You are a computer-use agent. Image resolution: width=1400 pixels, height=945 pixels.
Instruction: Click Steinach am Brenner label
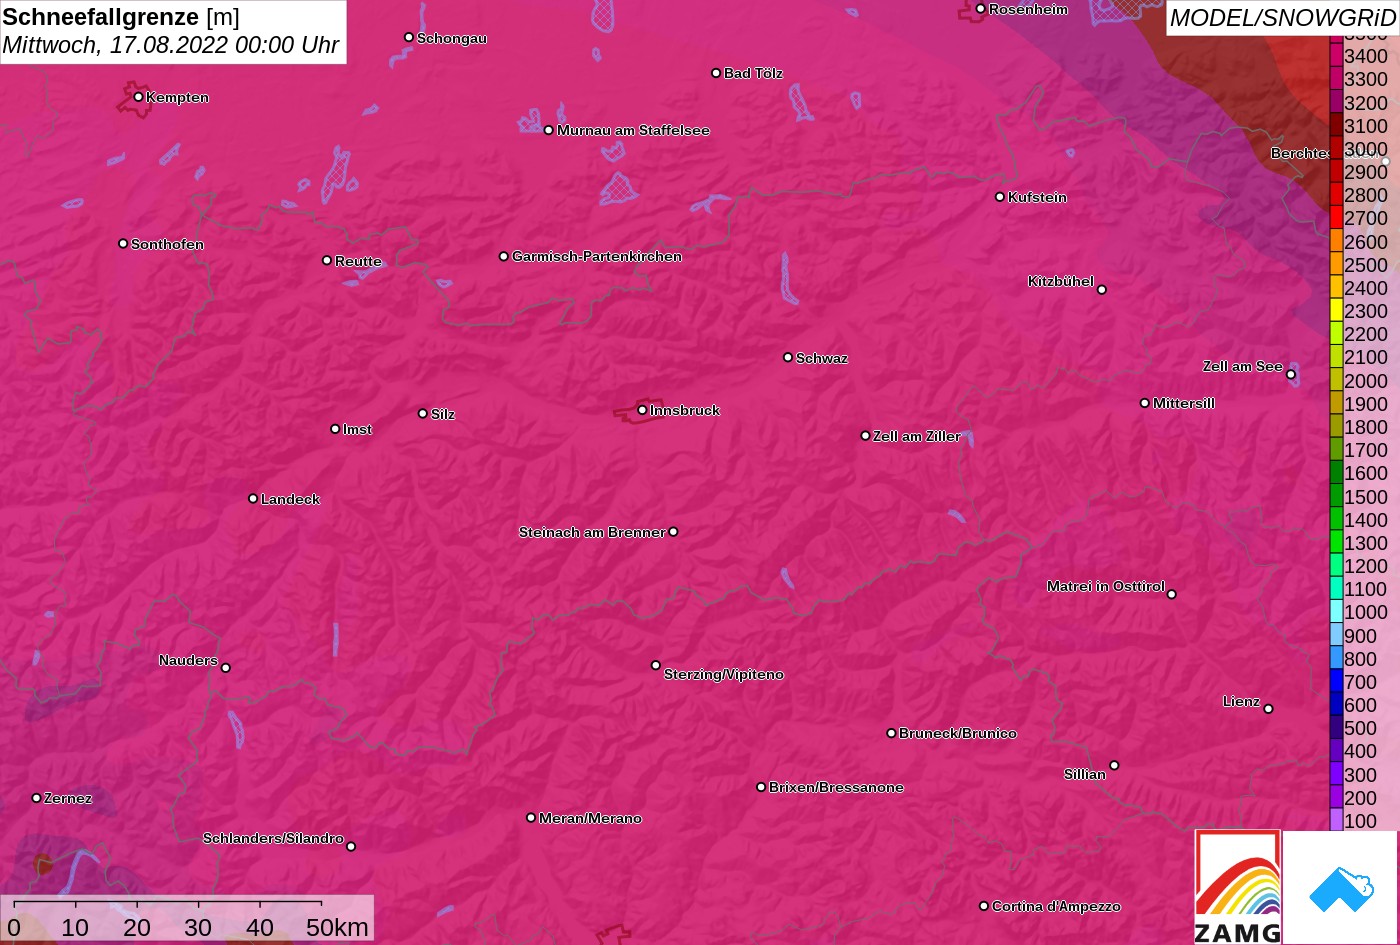click(592, 532)
